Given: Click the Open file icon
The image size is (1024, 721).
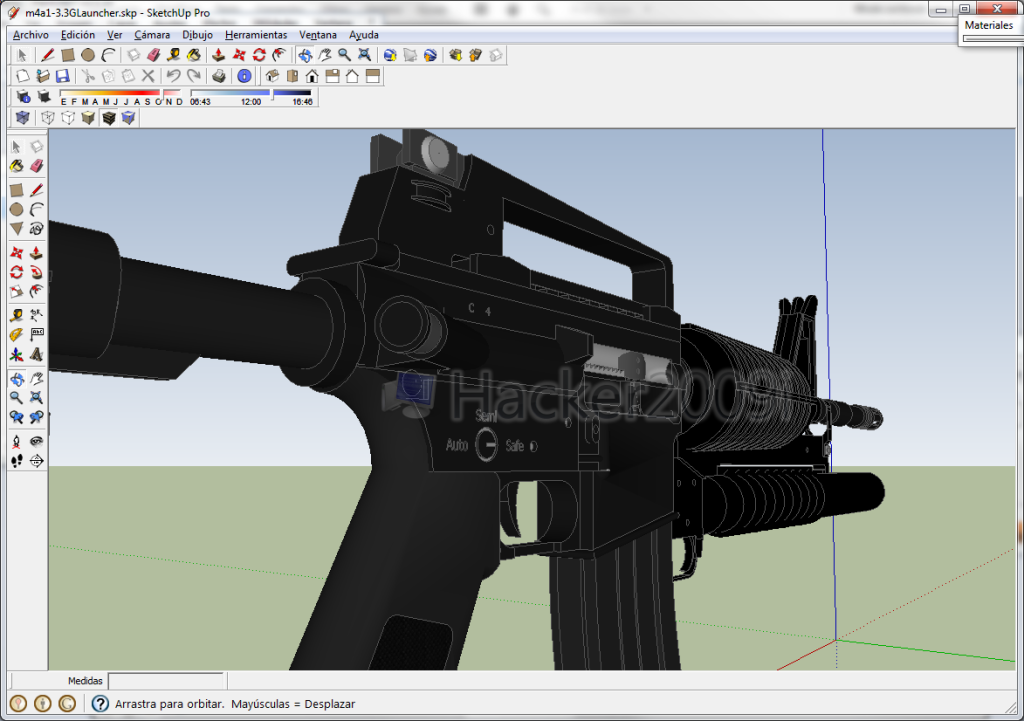Looking at the screenshot, I should pyautogui.click(x=42, y=76).
